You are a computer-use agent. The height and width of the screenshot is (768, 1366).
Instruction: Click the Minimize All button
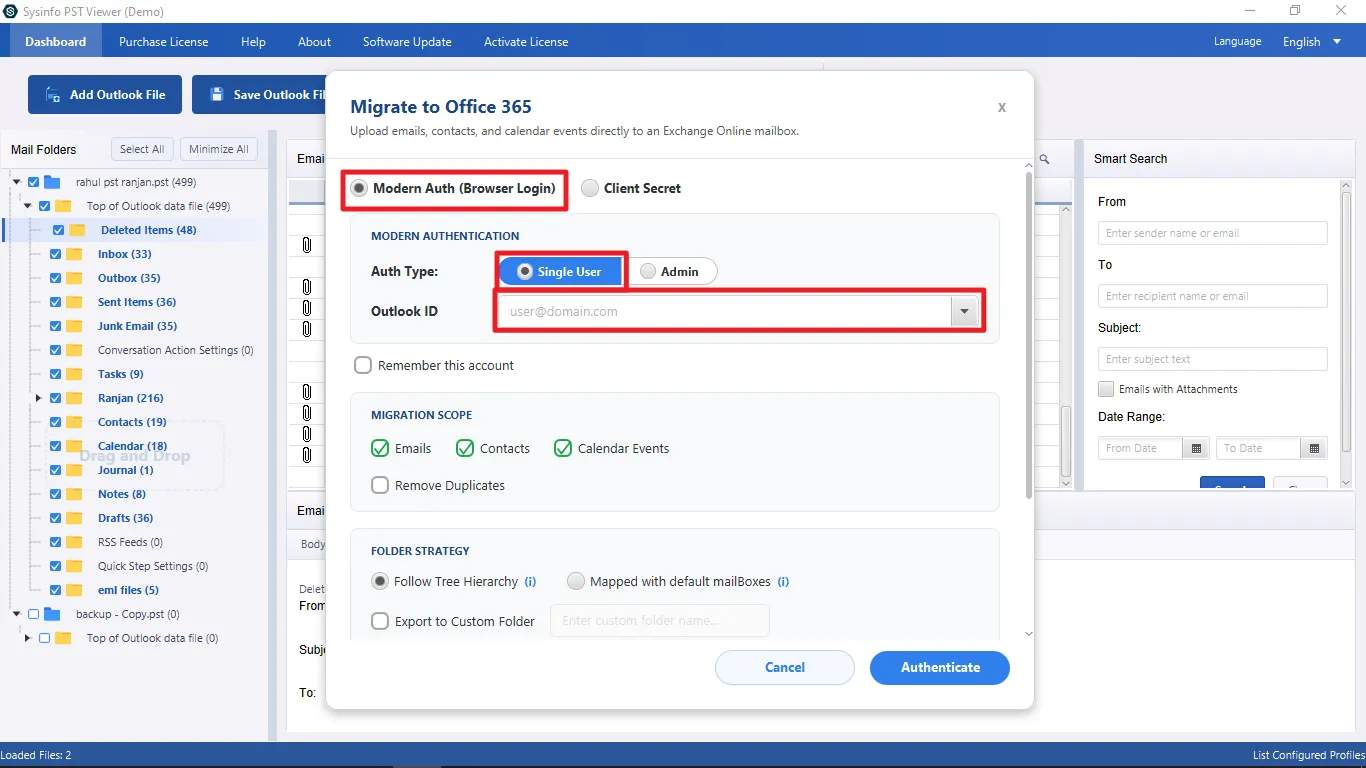tap(219, 149)
